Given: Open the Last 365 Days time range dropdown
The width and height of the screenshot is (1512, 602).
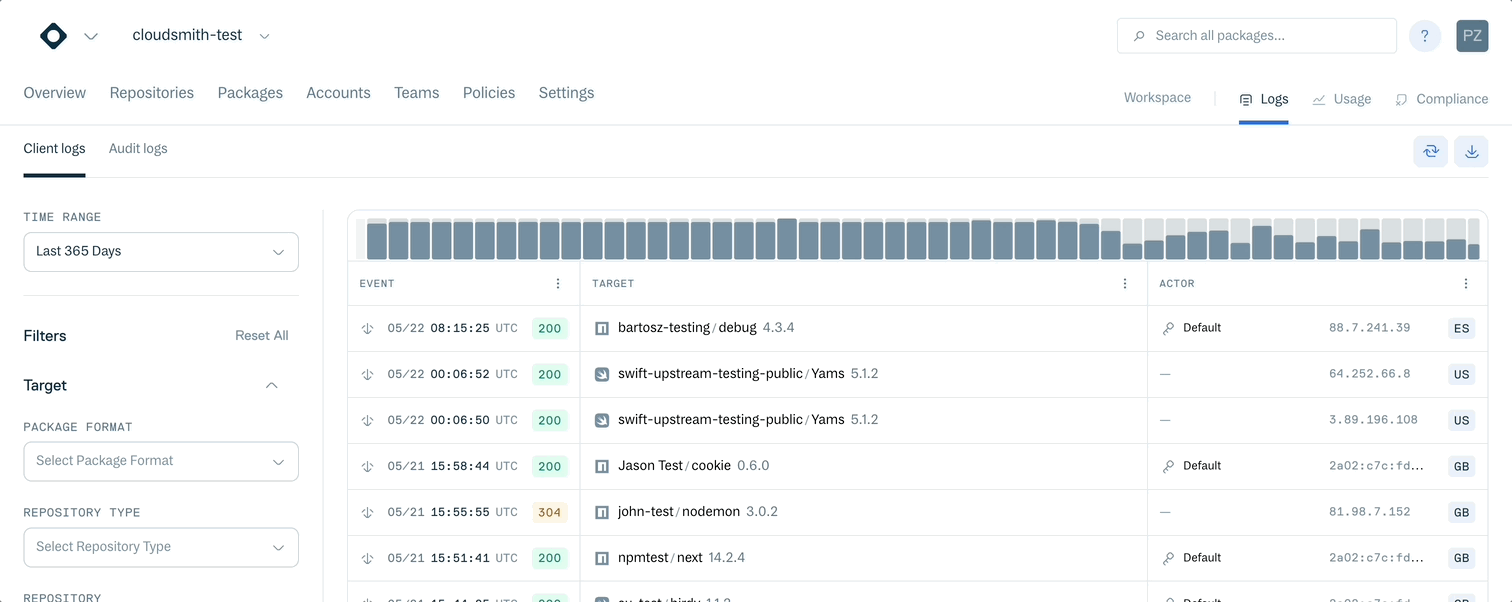Looking at the screenshot, I should 160,251.
